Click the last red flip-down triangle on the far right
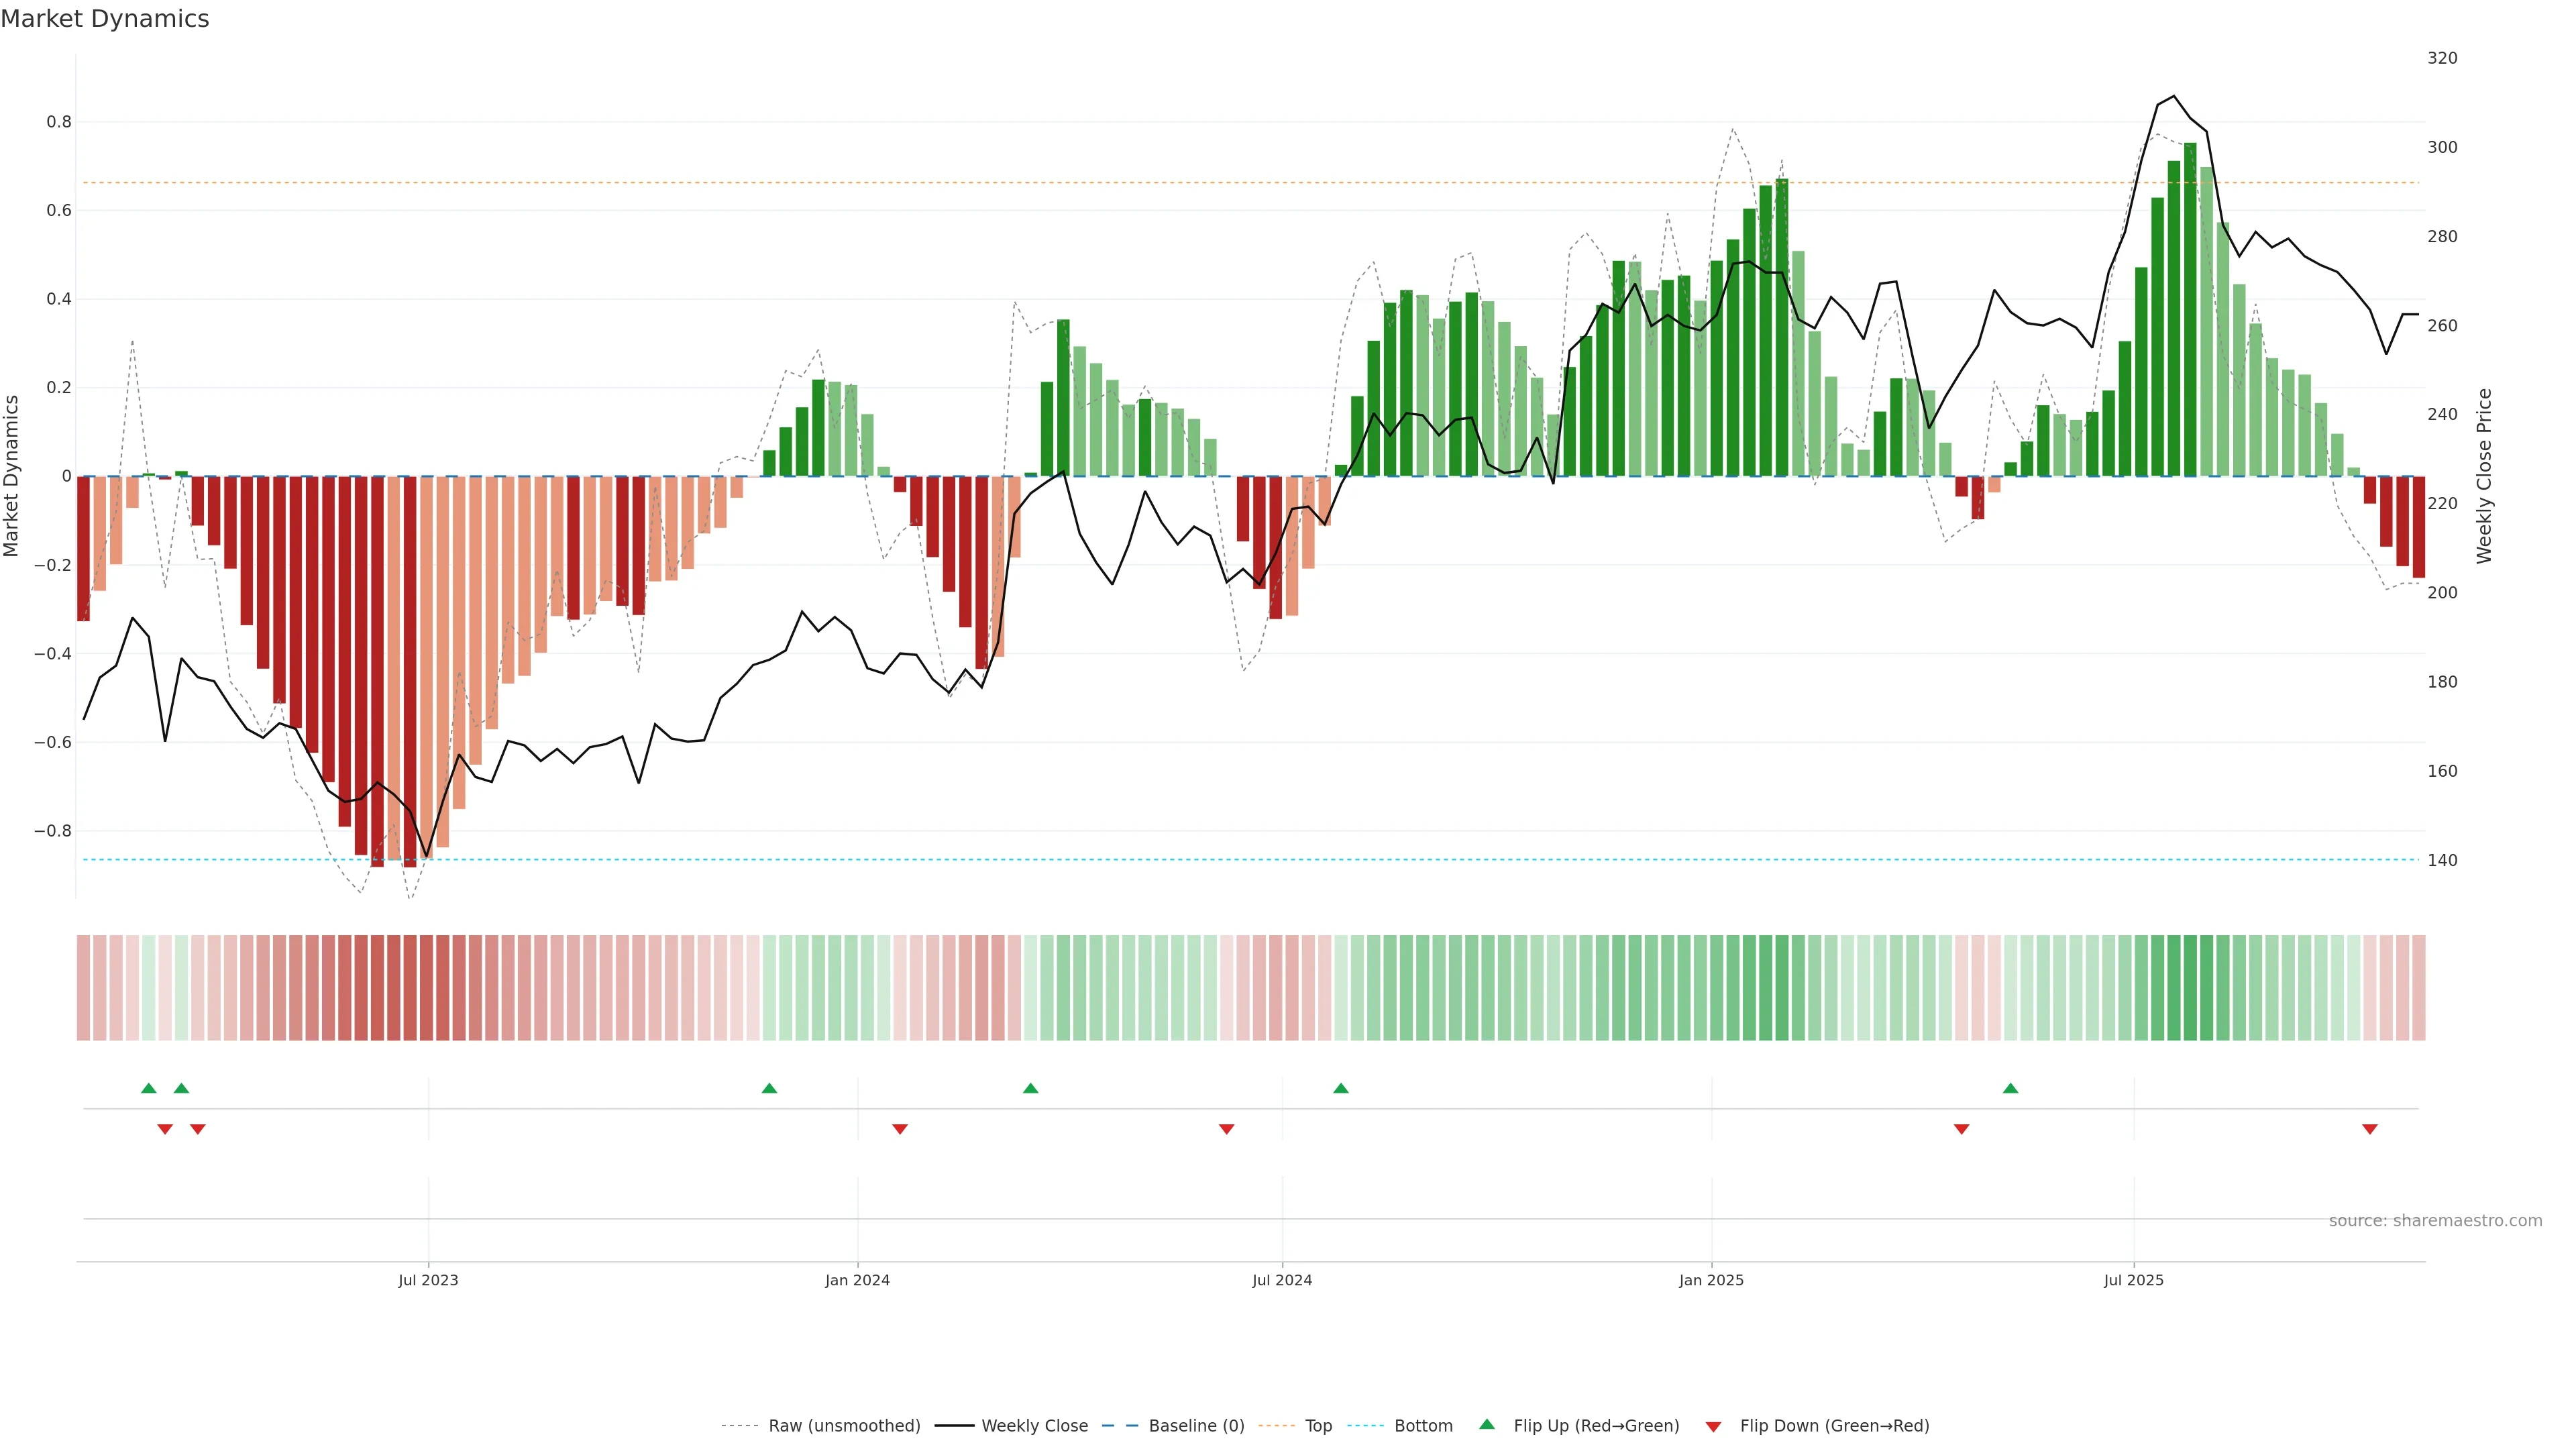This screenshot has height=1449, width=2576. coord(2370,1129)
